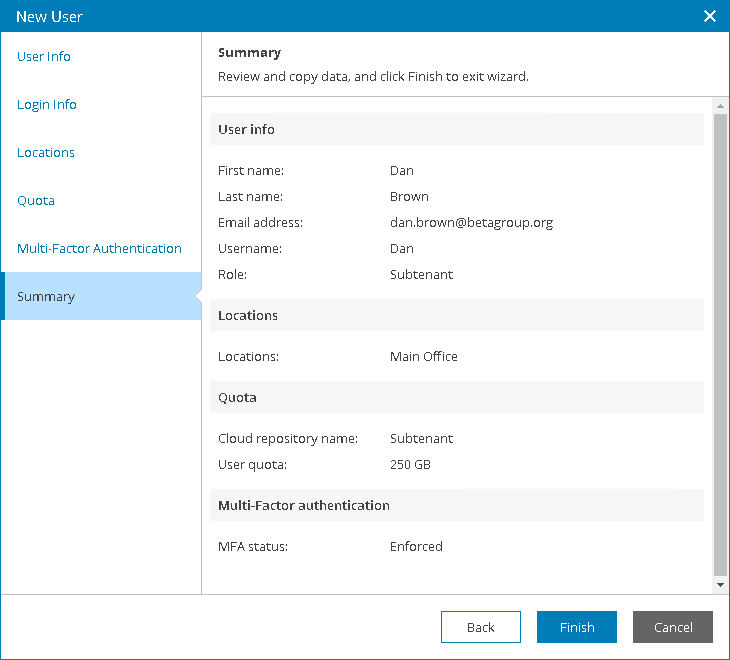Switch to the Locations step
730x660 pixels.
coord(46,153)
